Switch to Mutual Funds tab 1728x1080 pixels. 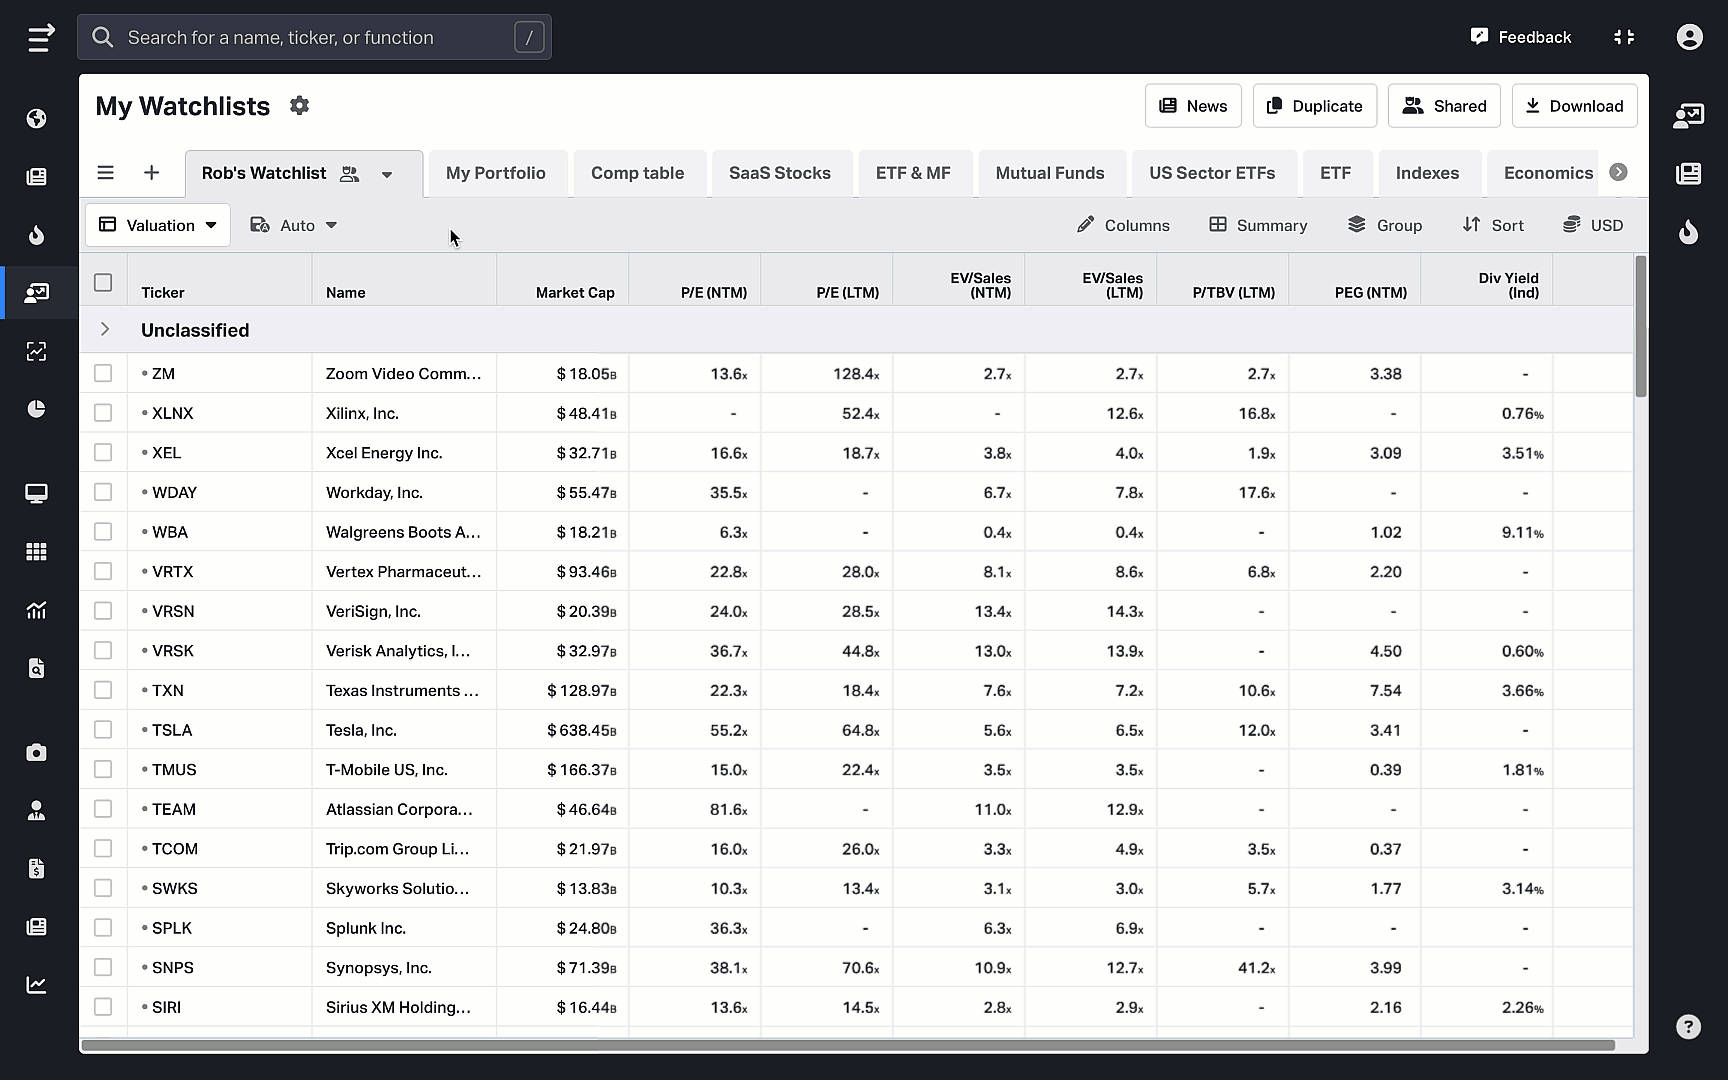tap(1050, 173)
